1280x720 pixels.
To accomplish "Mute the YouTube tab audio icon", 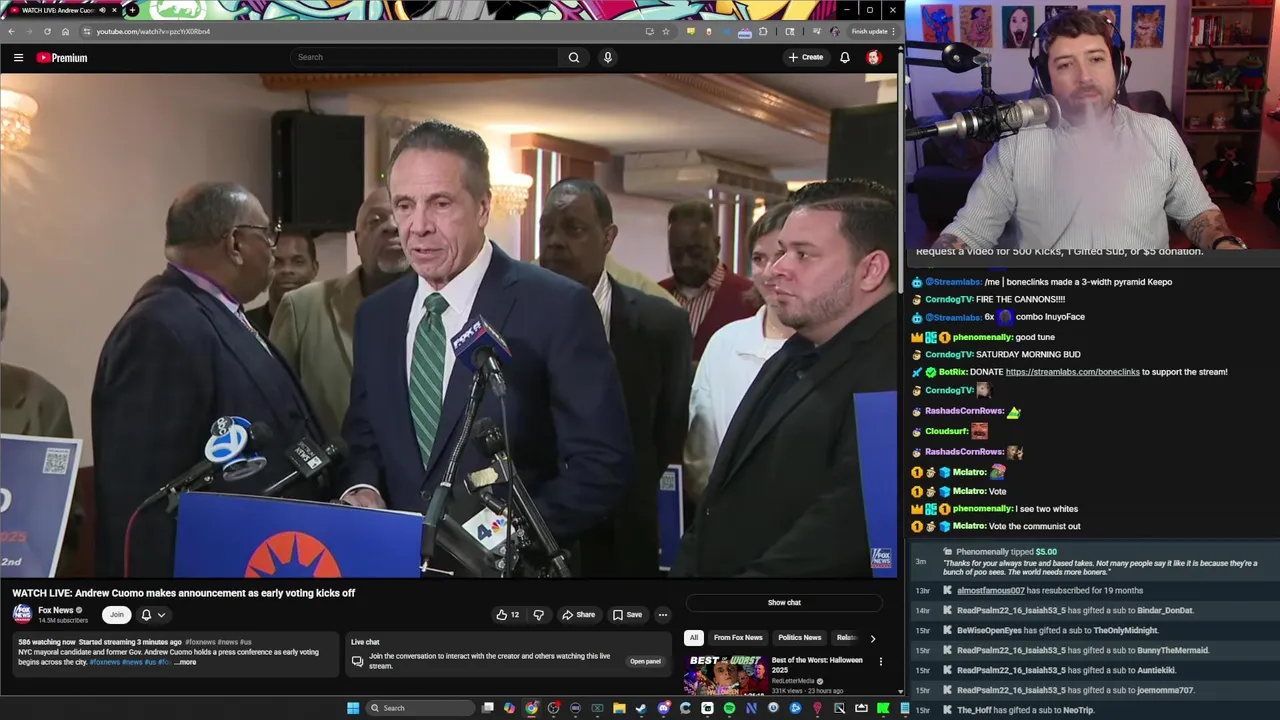I will pyautogui.click(x=102, y=10).
